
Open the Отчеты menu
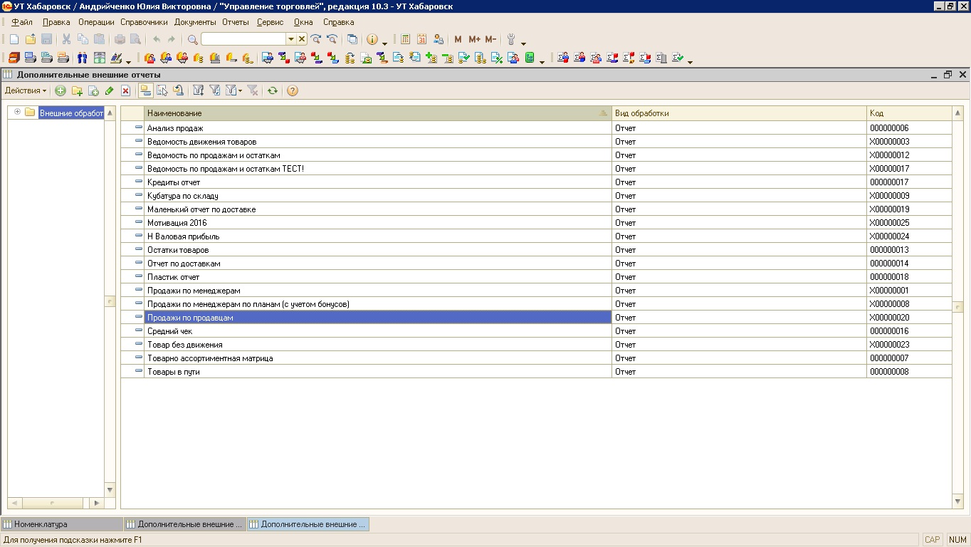click(x=235, y=22)
